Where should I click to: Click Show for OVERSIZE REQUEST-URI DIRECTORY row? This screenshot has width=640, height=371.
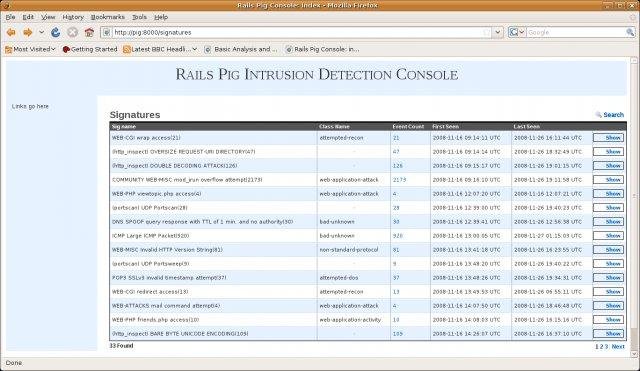coord(608,151)
